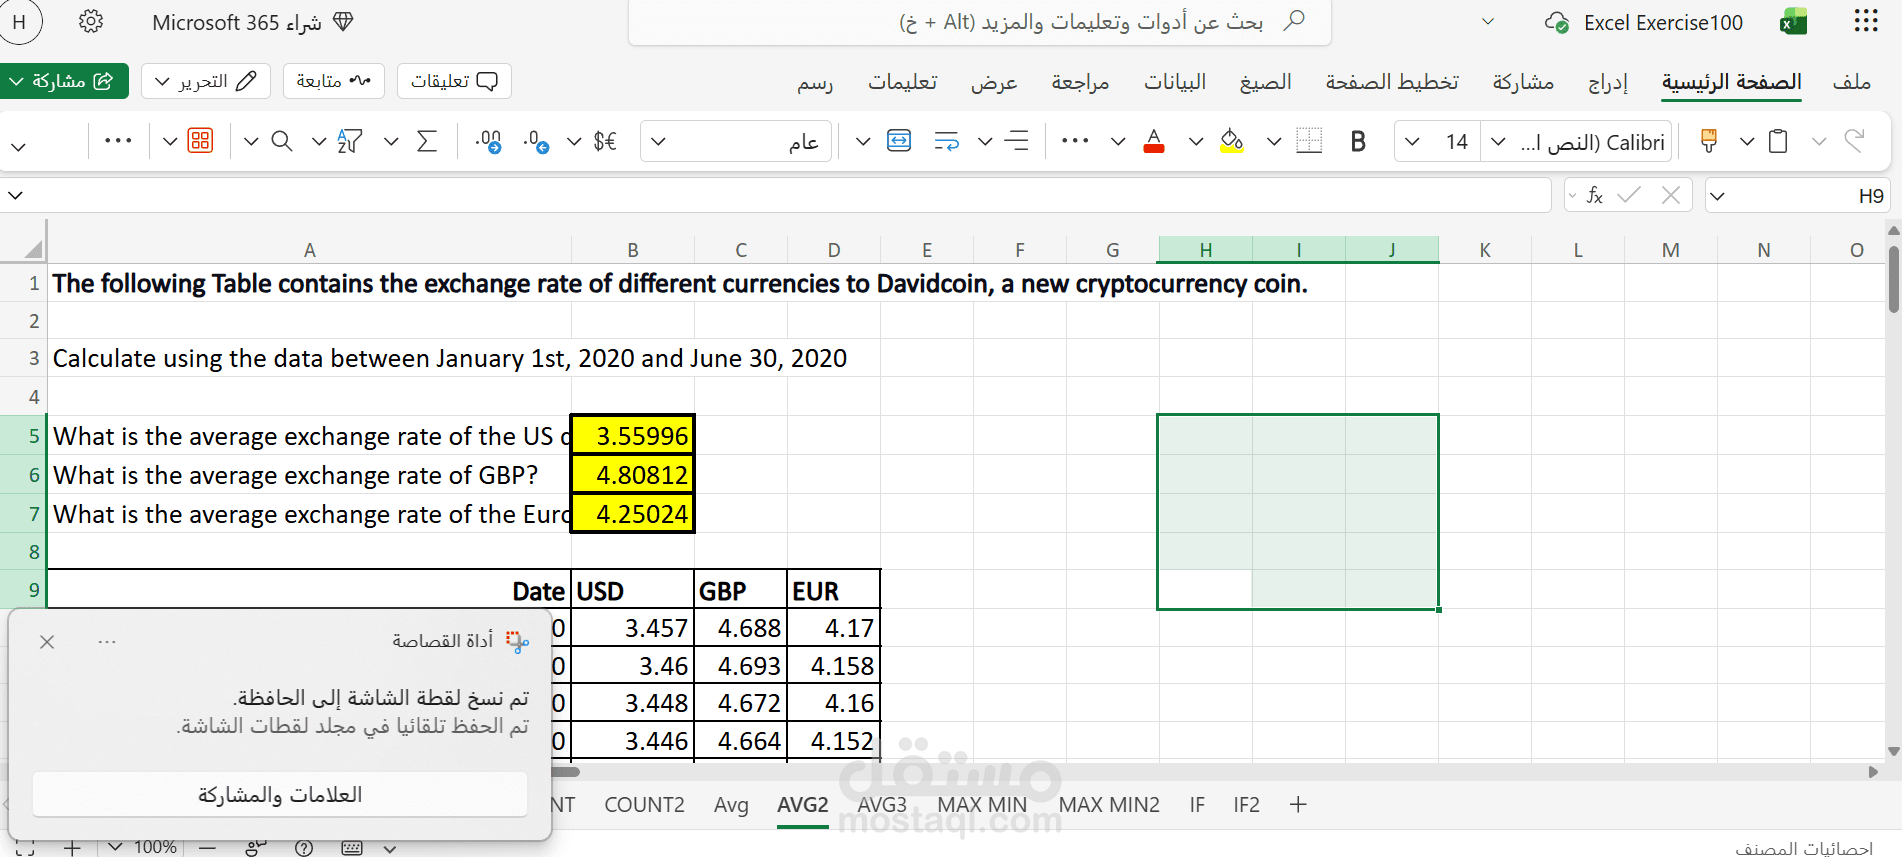Image resolution: width=1902 pixels, height=857 pixels.
Task: Click the formula bar cancel X
Action: coord(1670,195)
